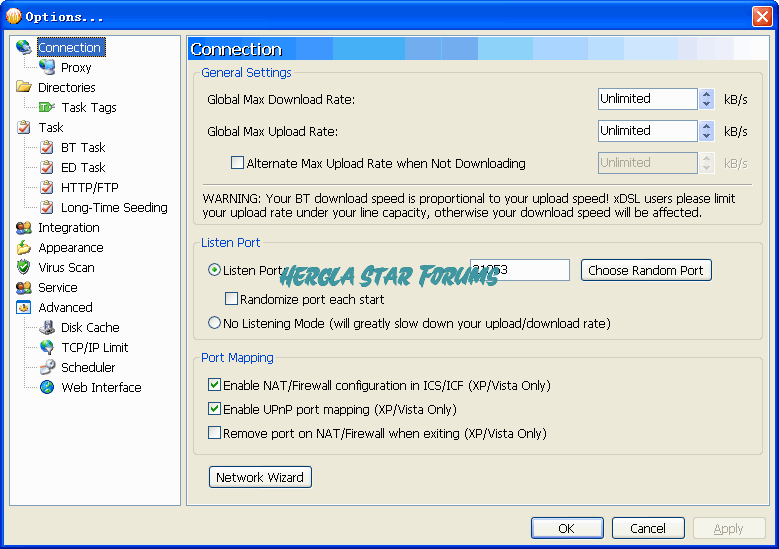Increase Global Max Download Rate with up arrow

pos(707,94)
